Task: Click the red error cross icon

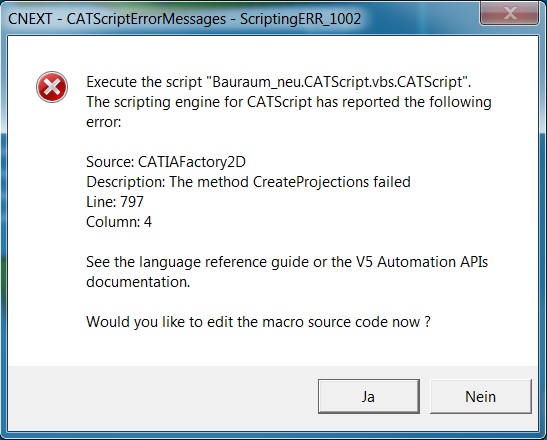Action: coord(52,87)
